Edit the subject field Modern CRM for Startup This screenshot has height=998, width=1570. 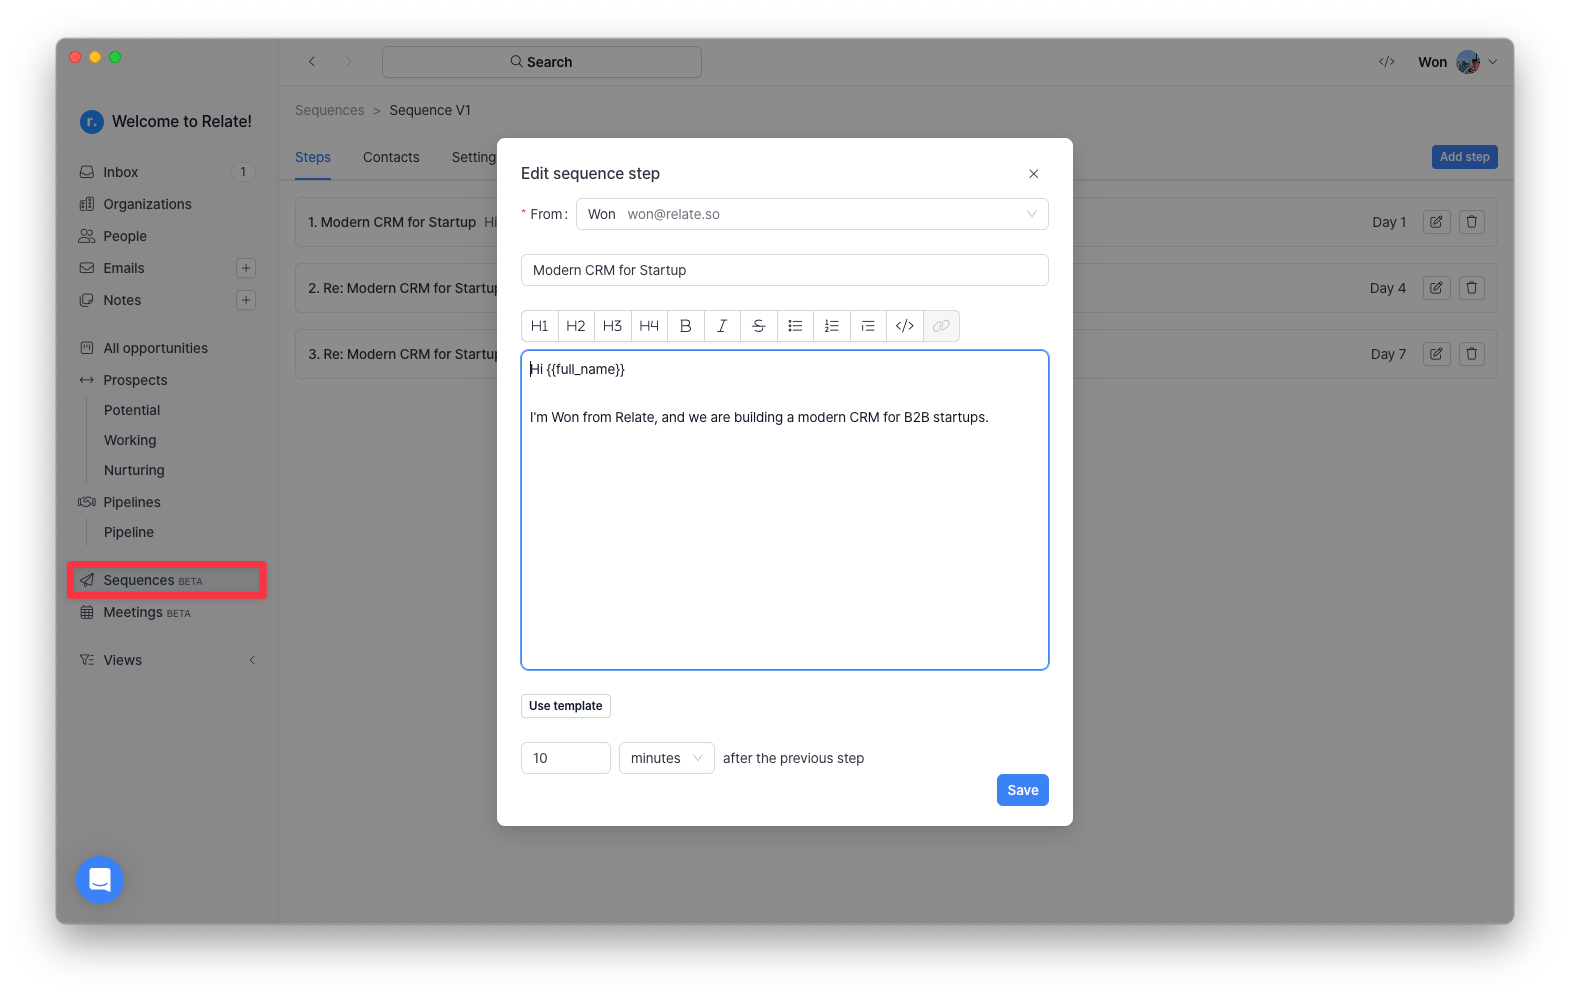pos(785,270)
